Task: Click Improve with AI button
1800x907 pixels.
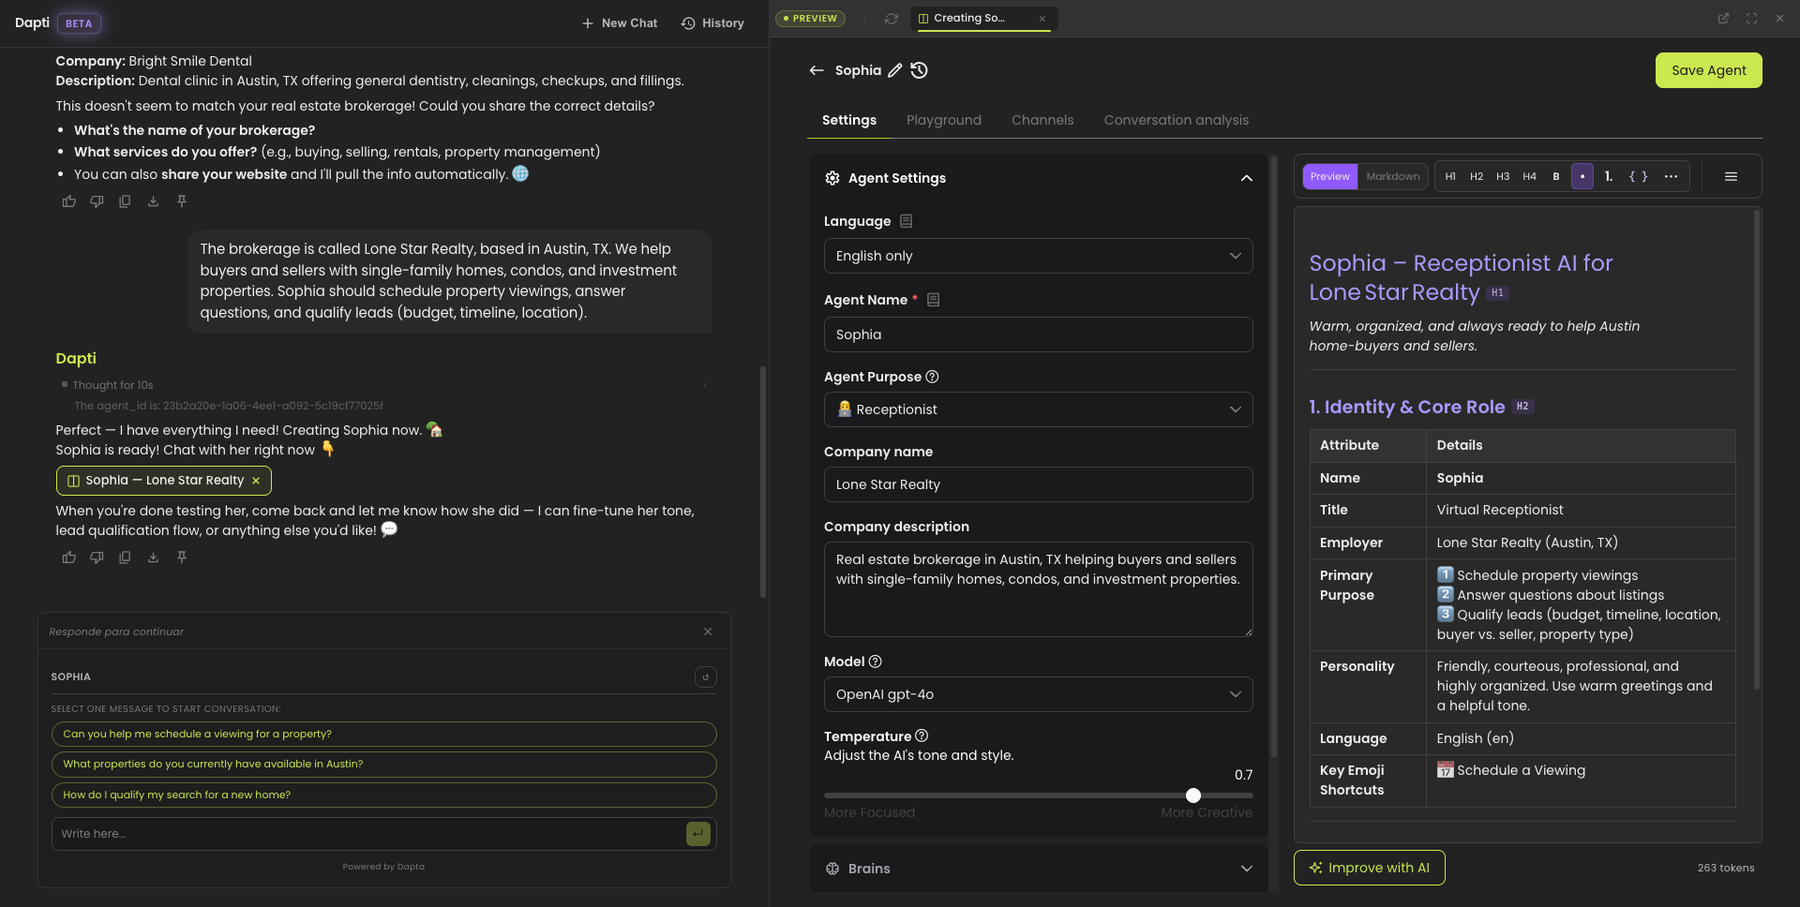Action: 1369,868
